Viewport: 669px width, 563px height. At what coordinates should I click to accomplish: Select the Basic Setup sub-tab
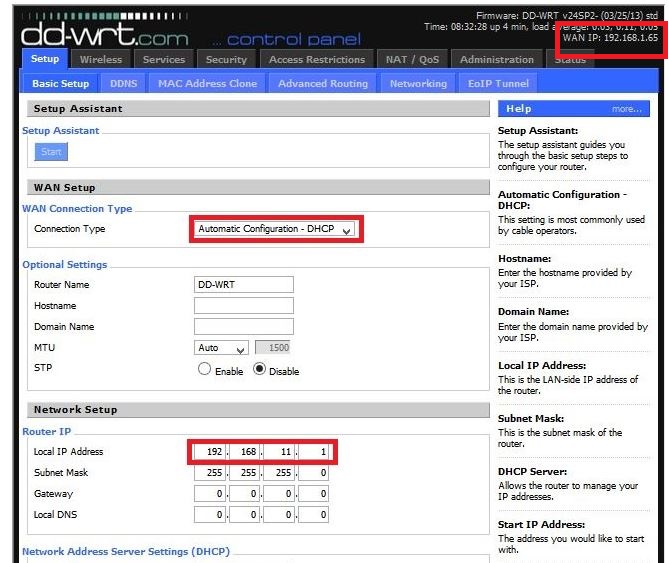[x=61, y=83]
